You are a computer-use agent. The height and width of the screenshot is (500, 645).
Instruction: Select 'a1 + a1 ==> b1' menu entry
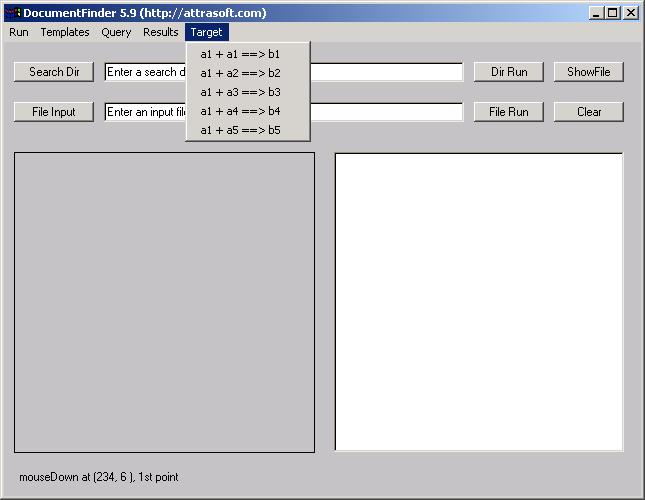click(x=240, y=54)
